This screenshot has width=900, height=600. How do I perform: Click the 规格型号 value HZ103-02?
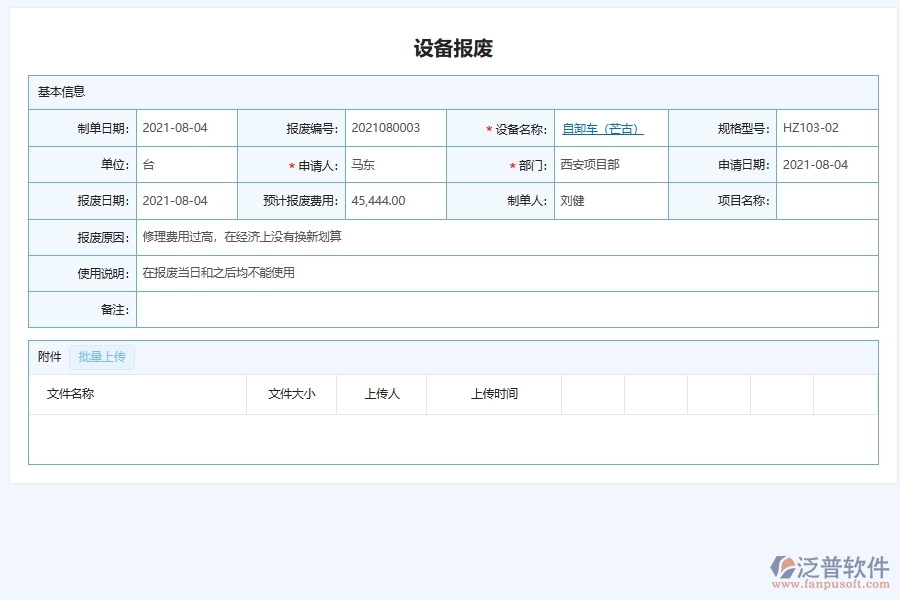point(810,128)
